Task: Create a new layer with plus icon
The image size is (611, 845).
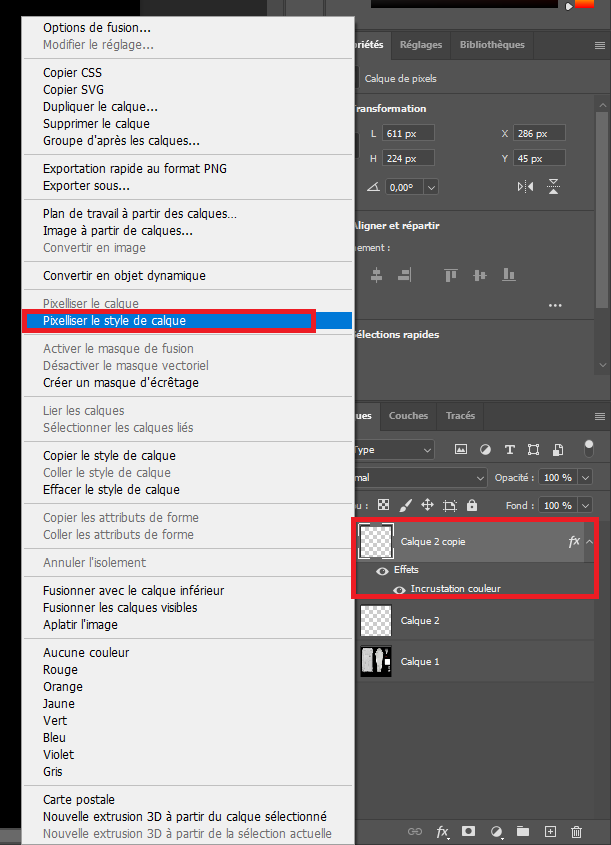Action: pyautogui.click(x=549, y=831)
